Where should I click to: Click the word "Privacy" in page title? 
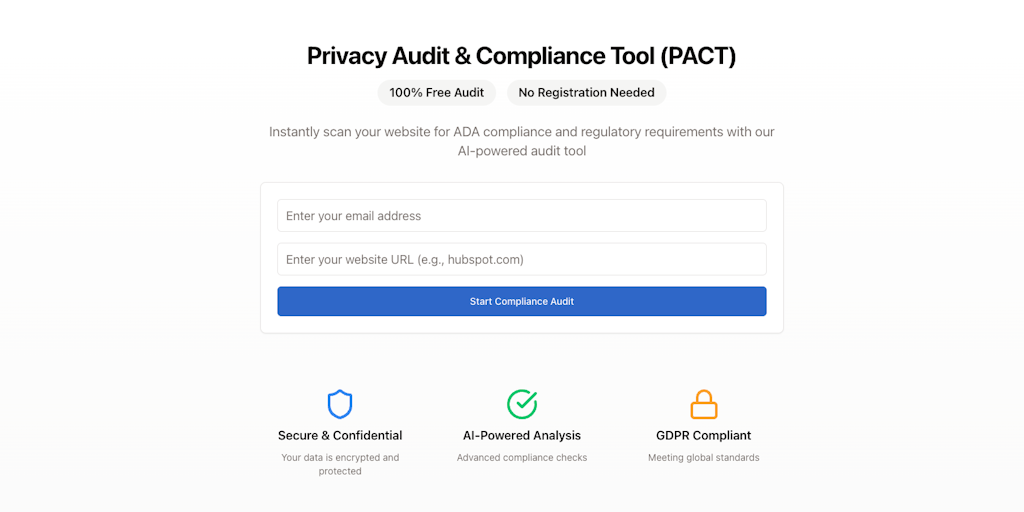(346, 56)
